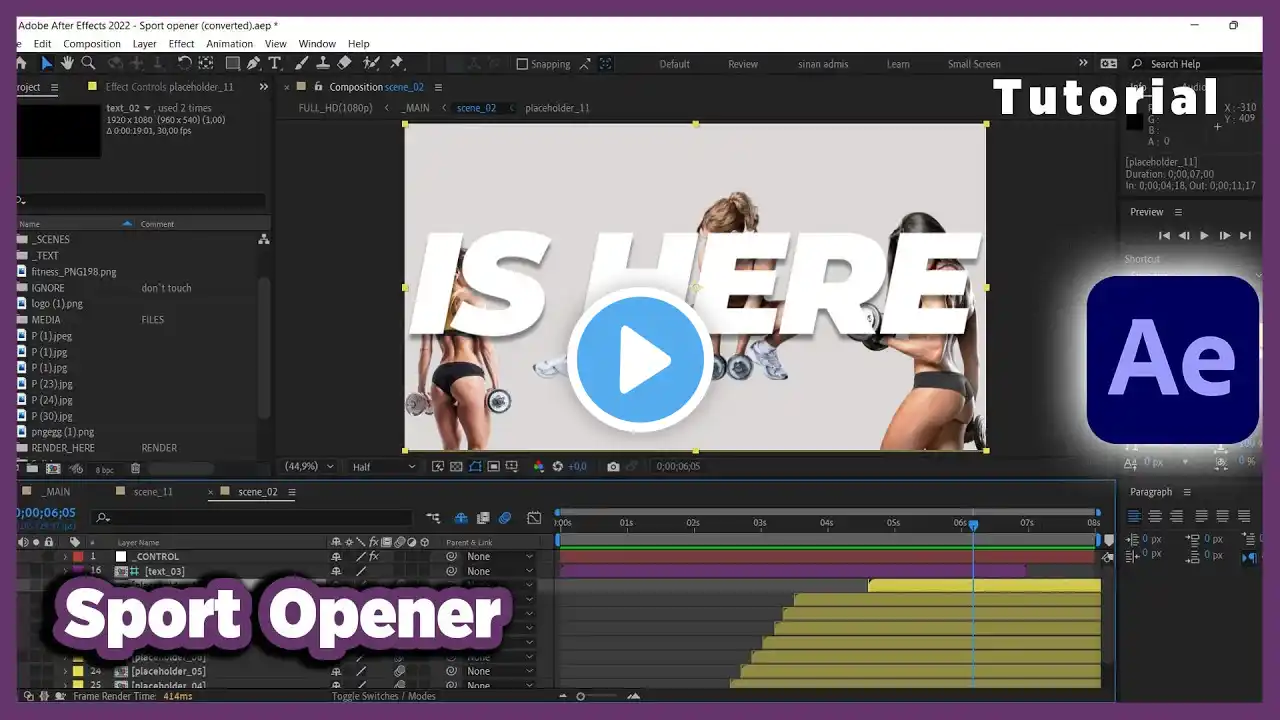Viewport: 1280px width, 720px height.
Task: Select the Type tool
Action: coord(275,63)
